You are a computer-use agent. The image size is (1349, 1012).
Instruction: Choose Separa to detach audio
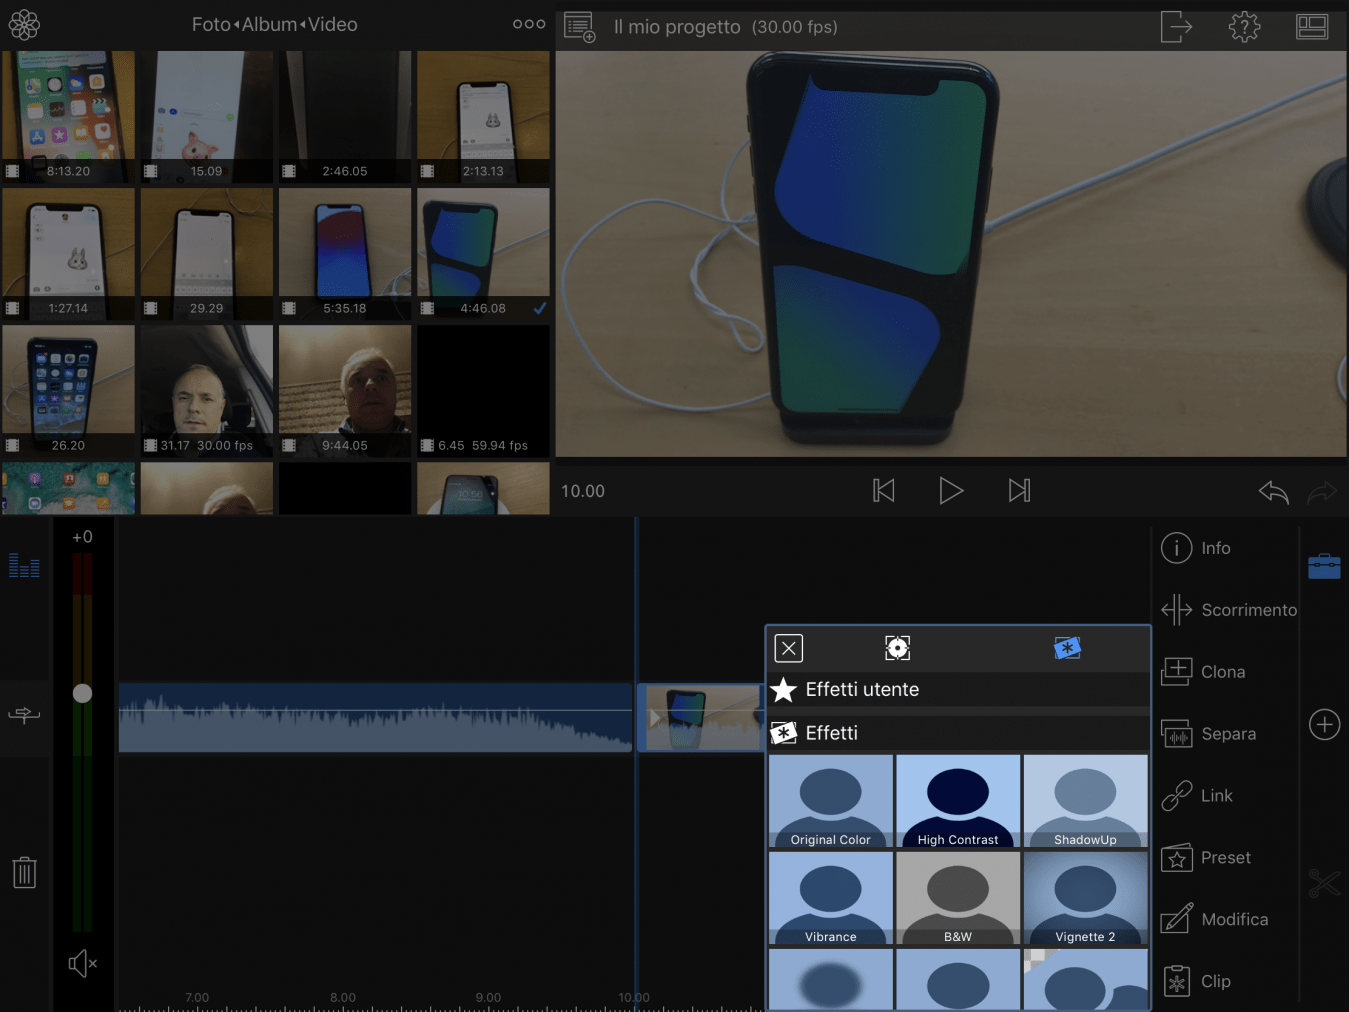(1208, 734)
